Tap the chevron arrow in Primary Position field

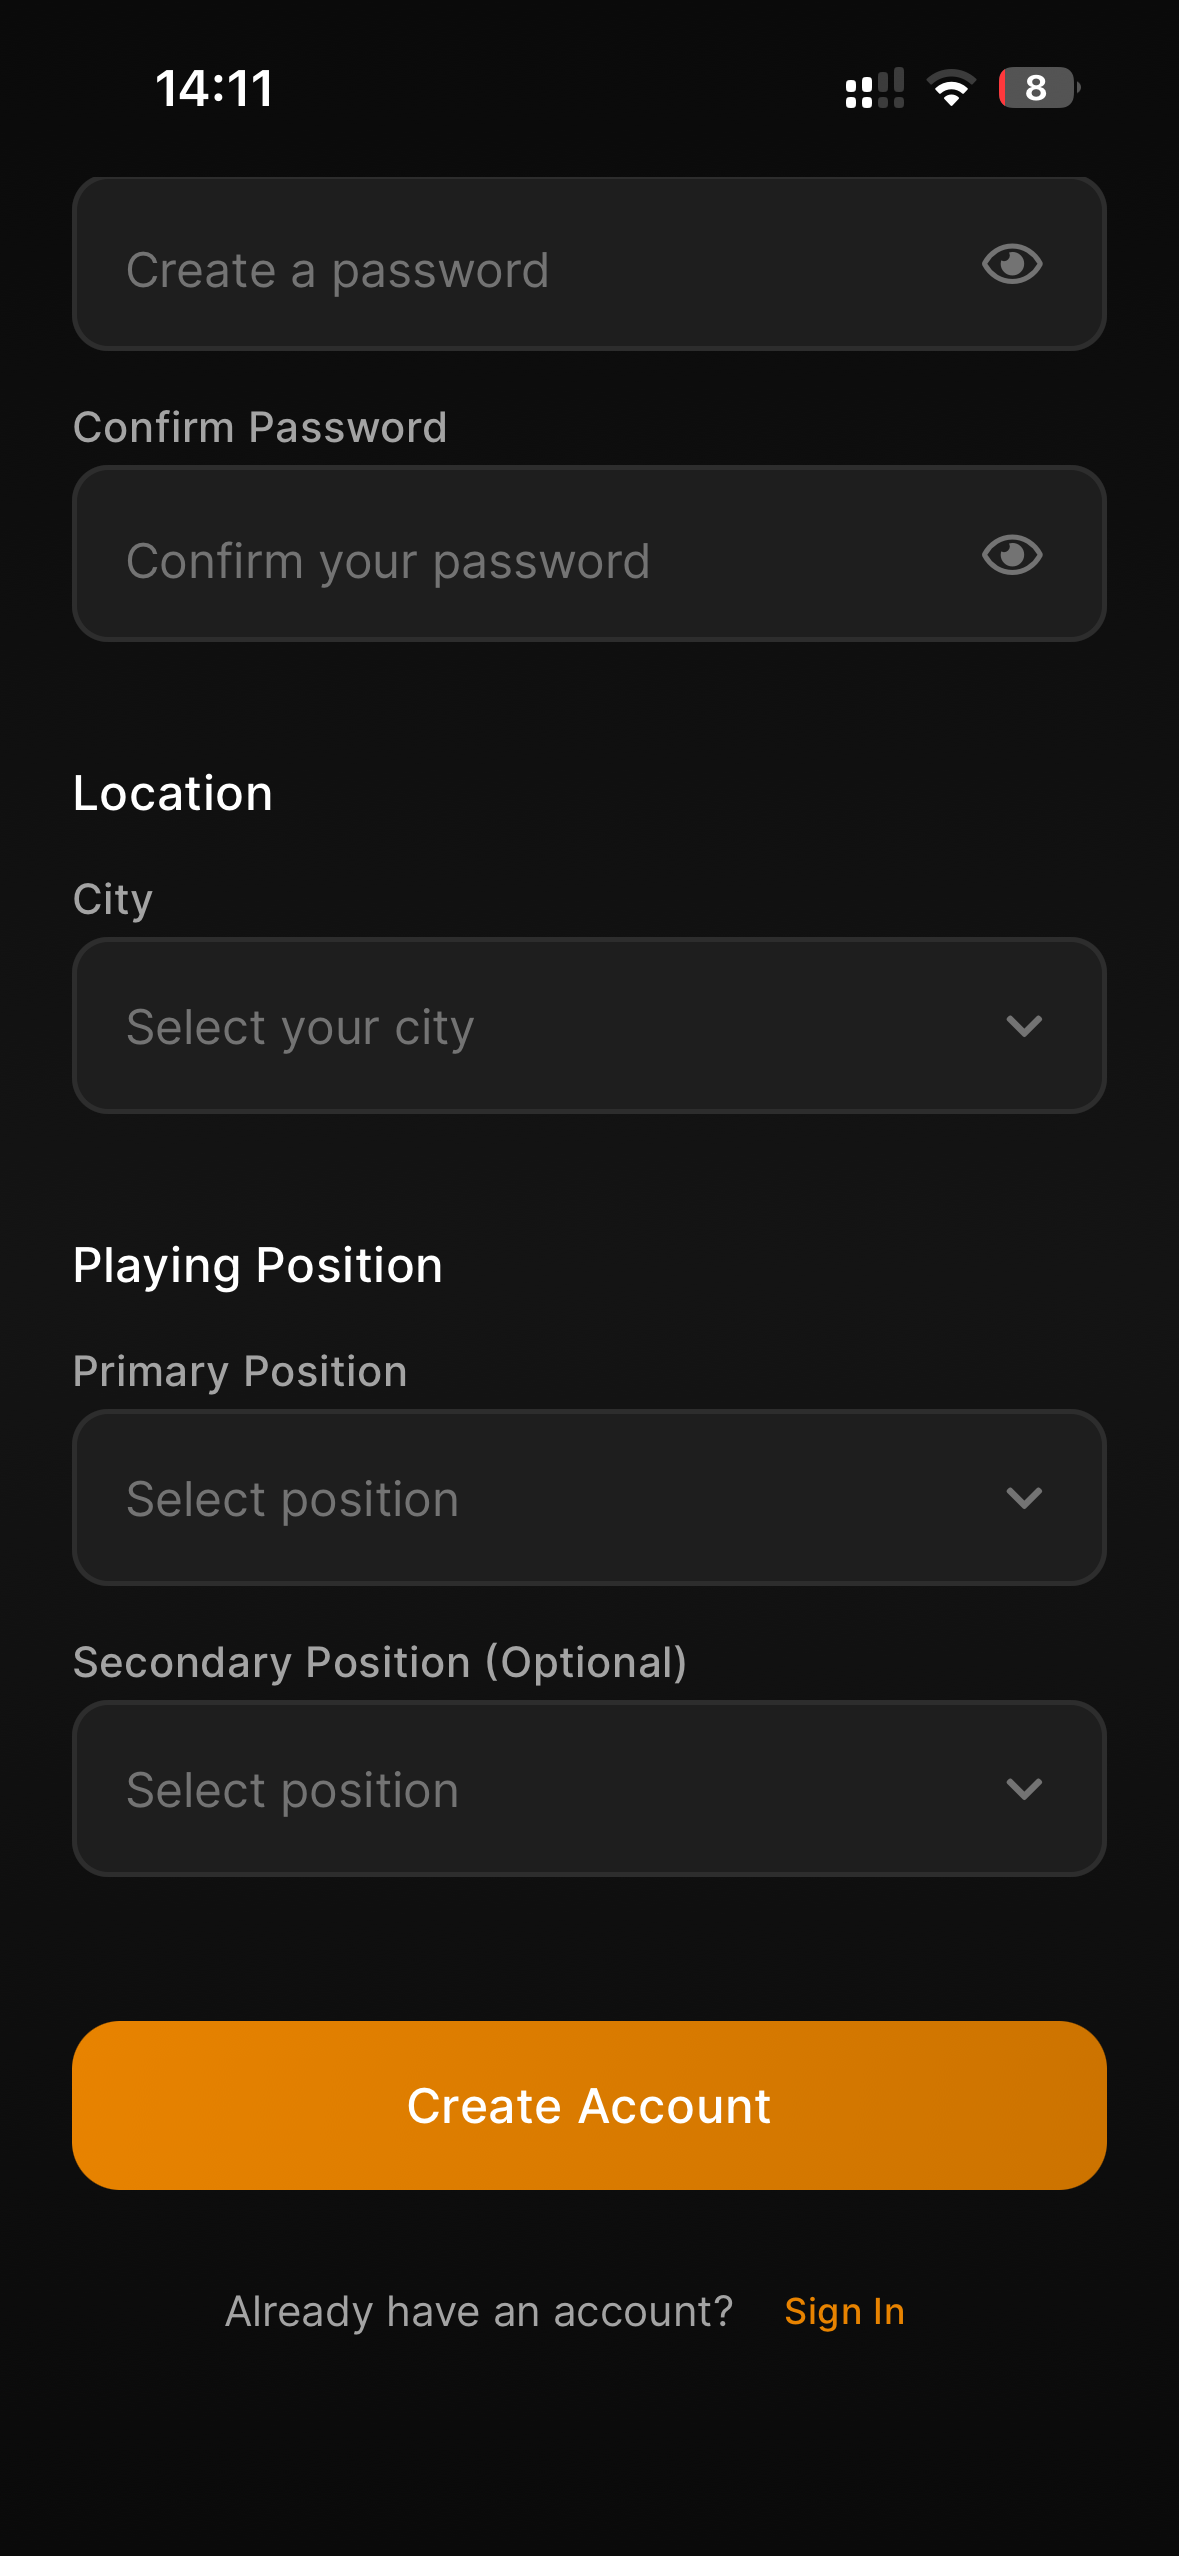click(x=1024, y=1498)
